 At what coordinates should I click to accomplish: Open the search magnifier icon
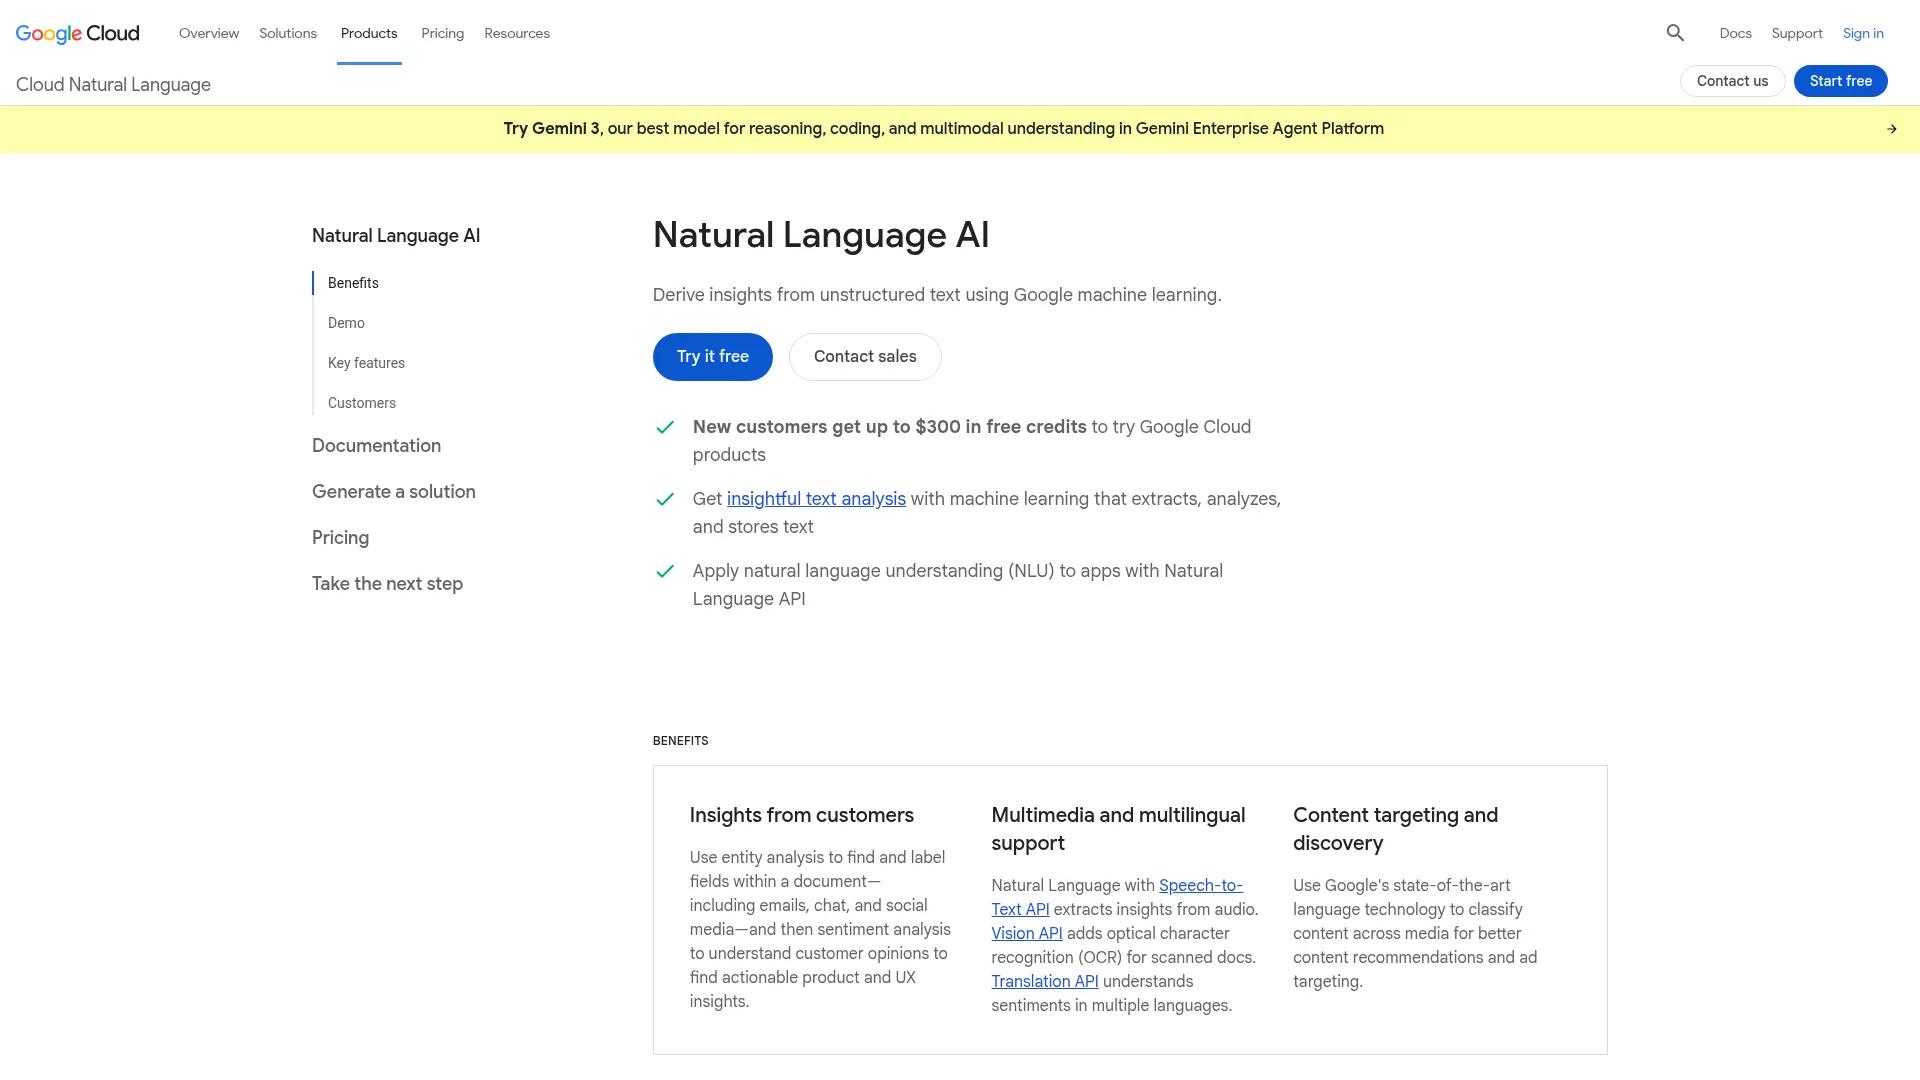coord(1675,33)
